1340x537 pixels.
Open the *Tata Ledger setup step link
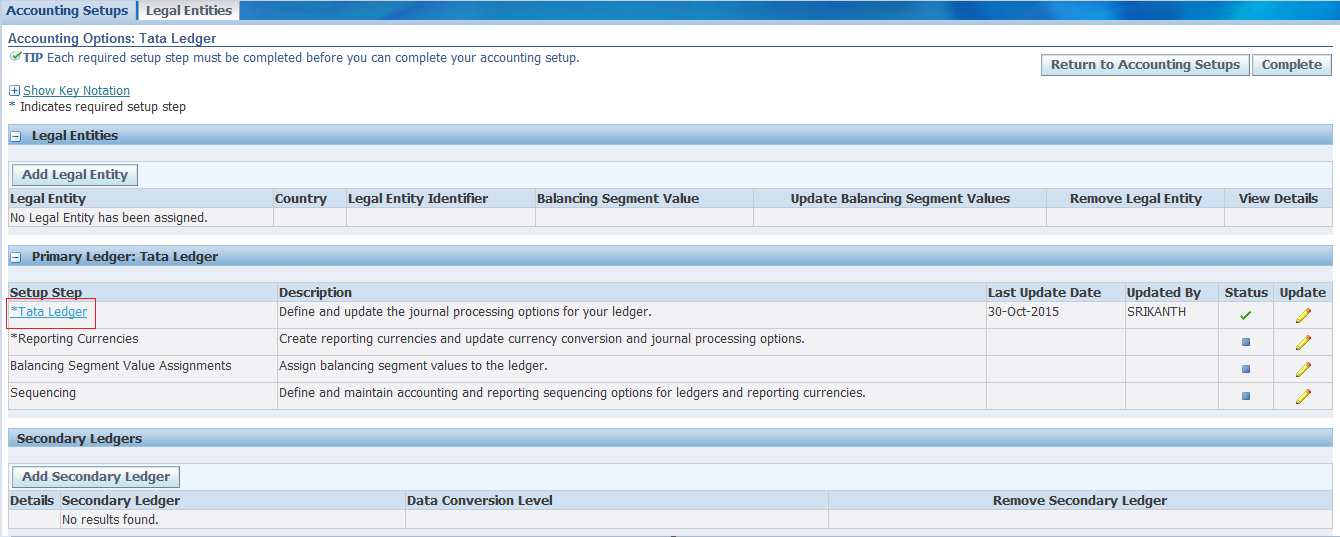[x=49, y=312]
